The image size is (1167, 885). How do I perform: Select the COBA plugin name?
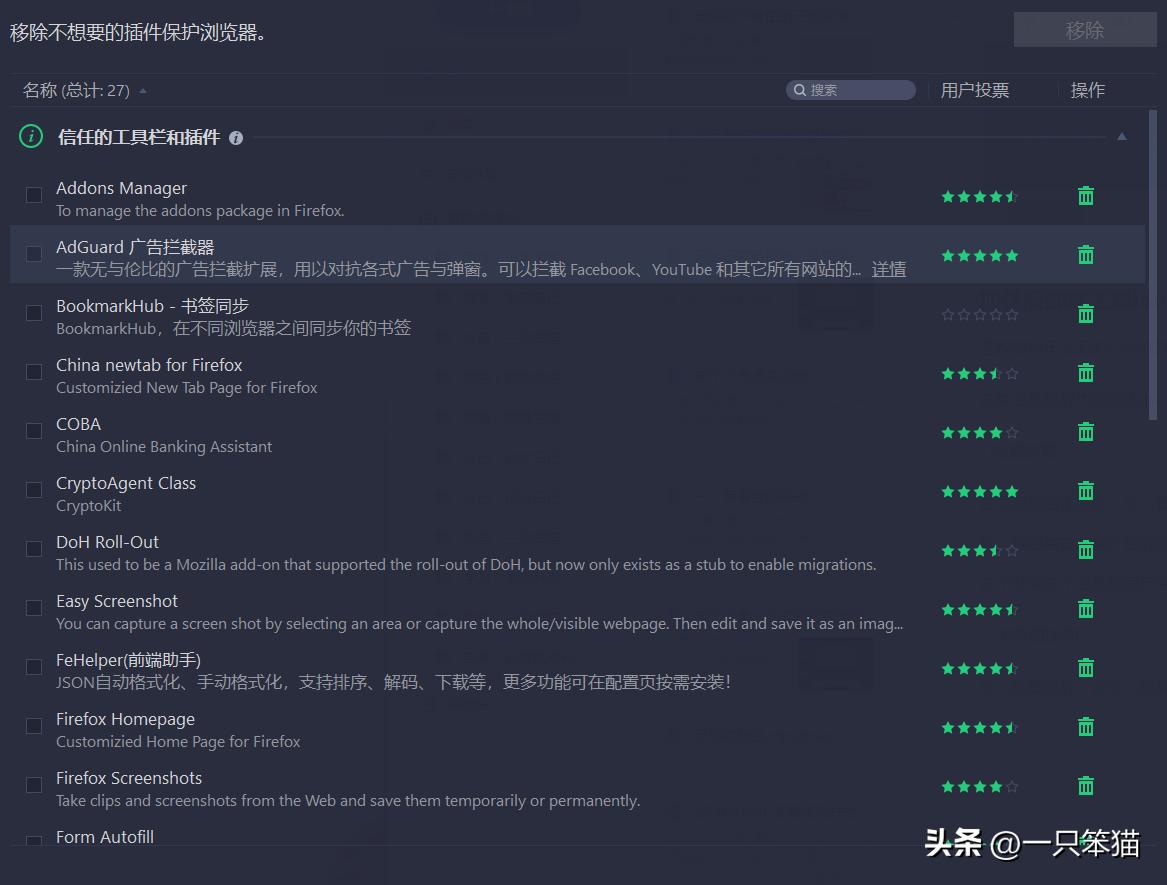[78, 424]
